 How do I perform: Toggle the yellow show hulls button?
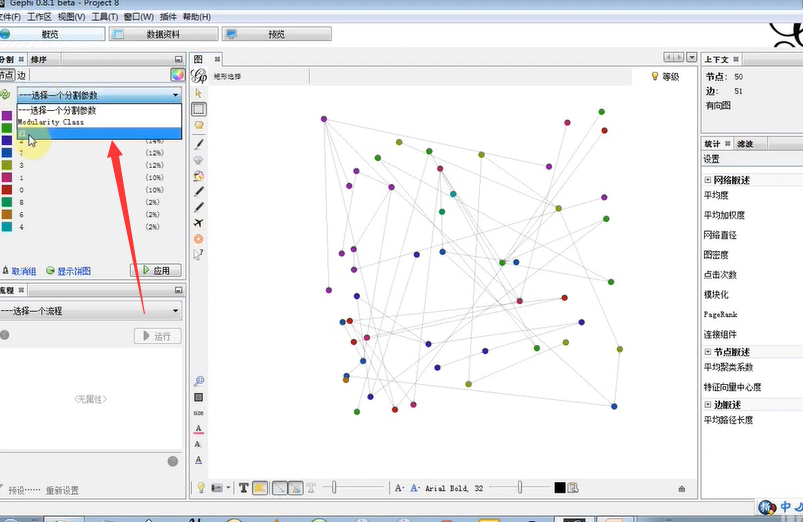point(260,488)
